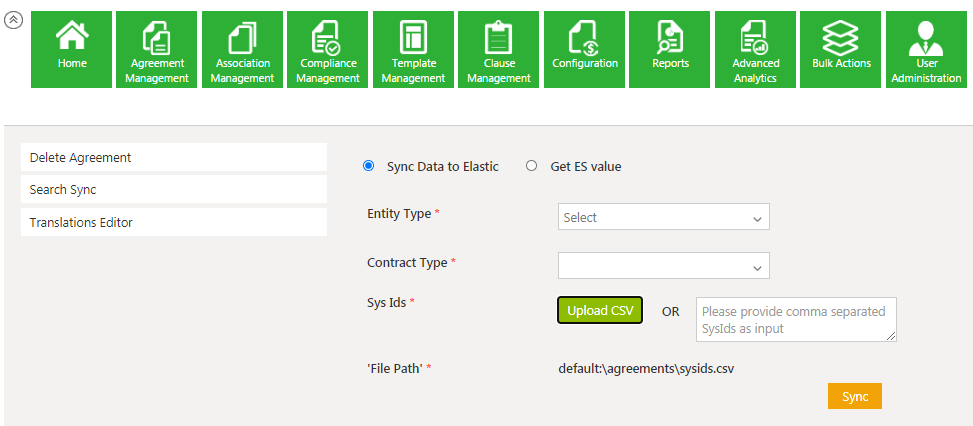Select Delete Agreement in the side menu

[173, 157]
